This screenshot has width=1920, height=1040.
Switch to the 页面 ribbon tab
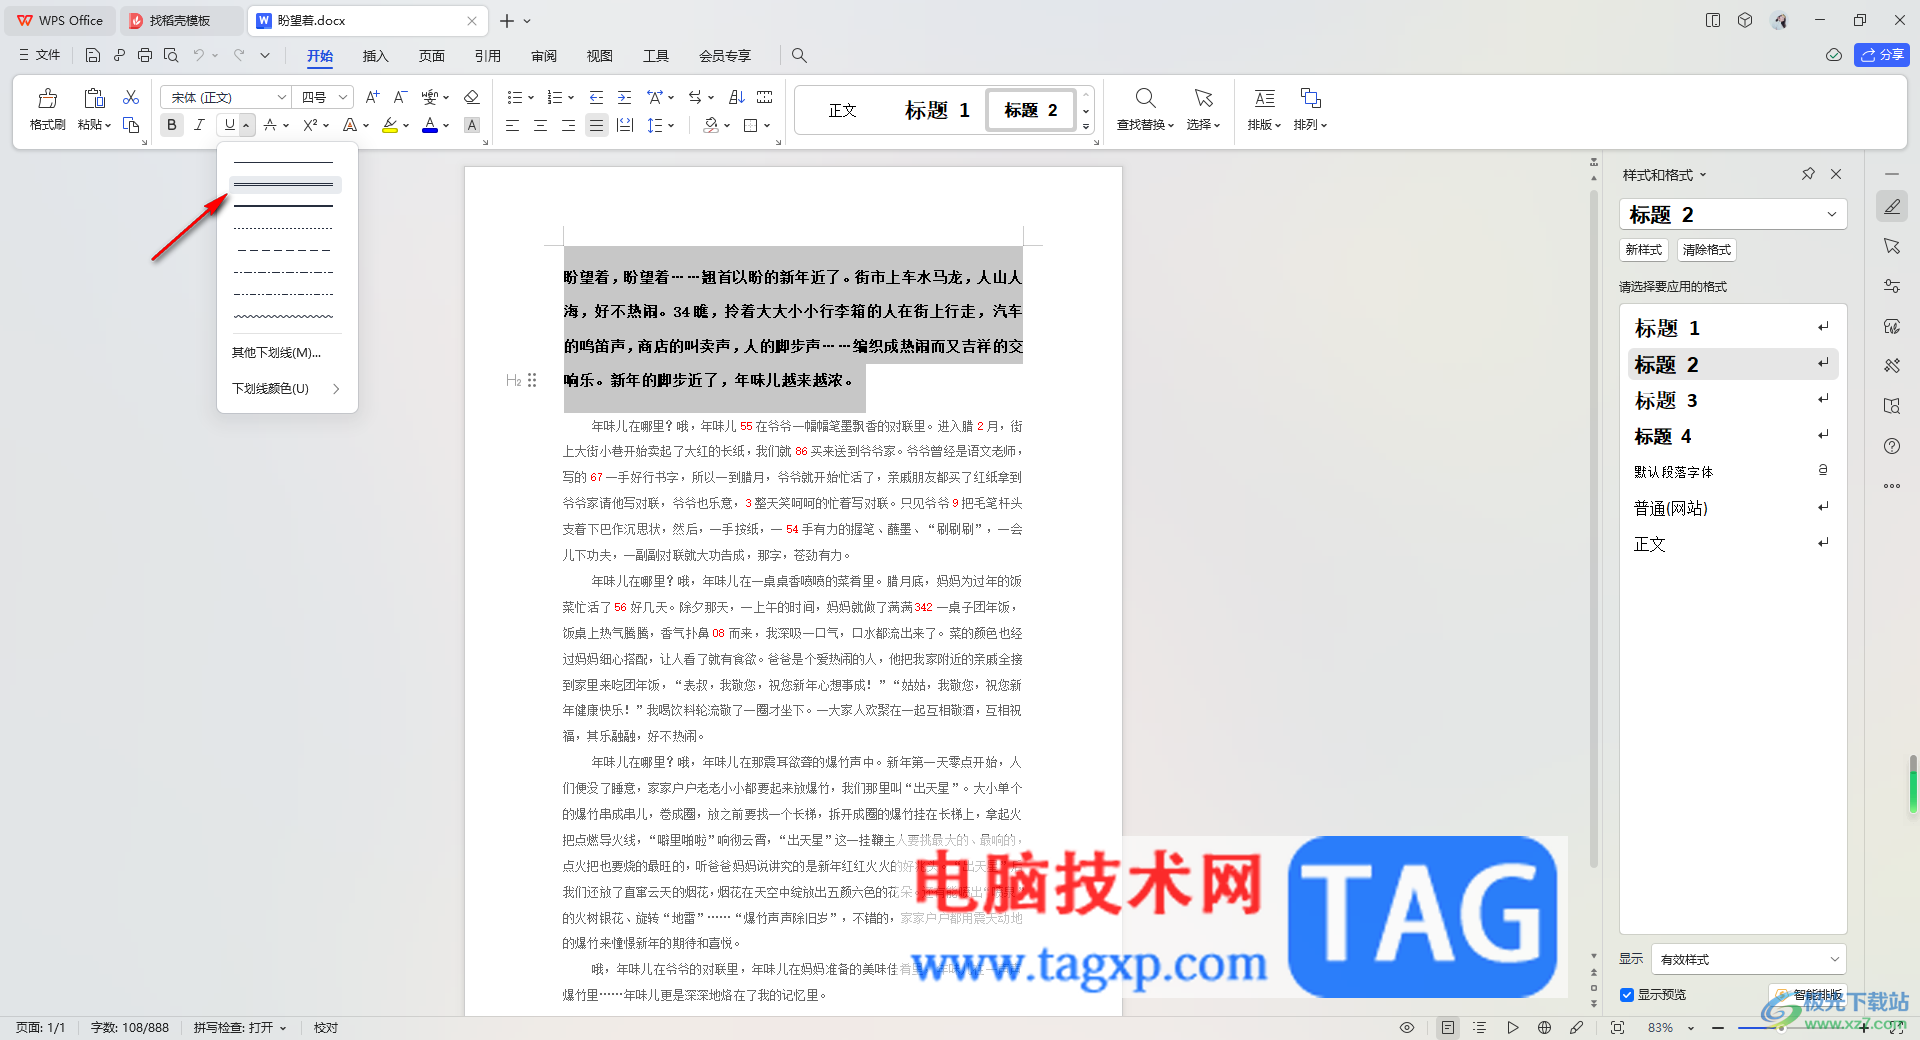(431, 56)
